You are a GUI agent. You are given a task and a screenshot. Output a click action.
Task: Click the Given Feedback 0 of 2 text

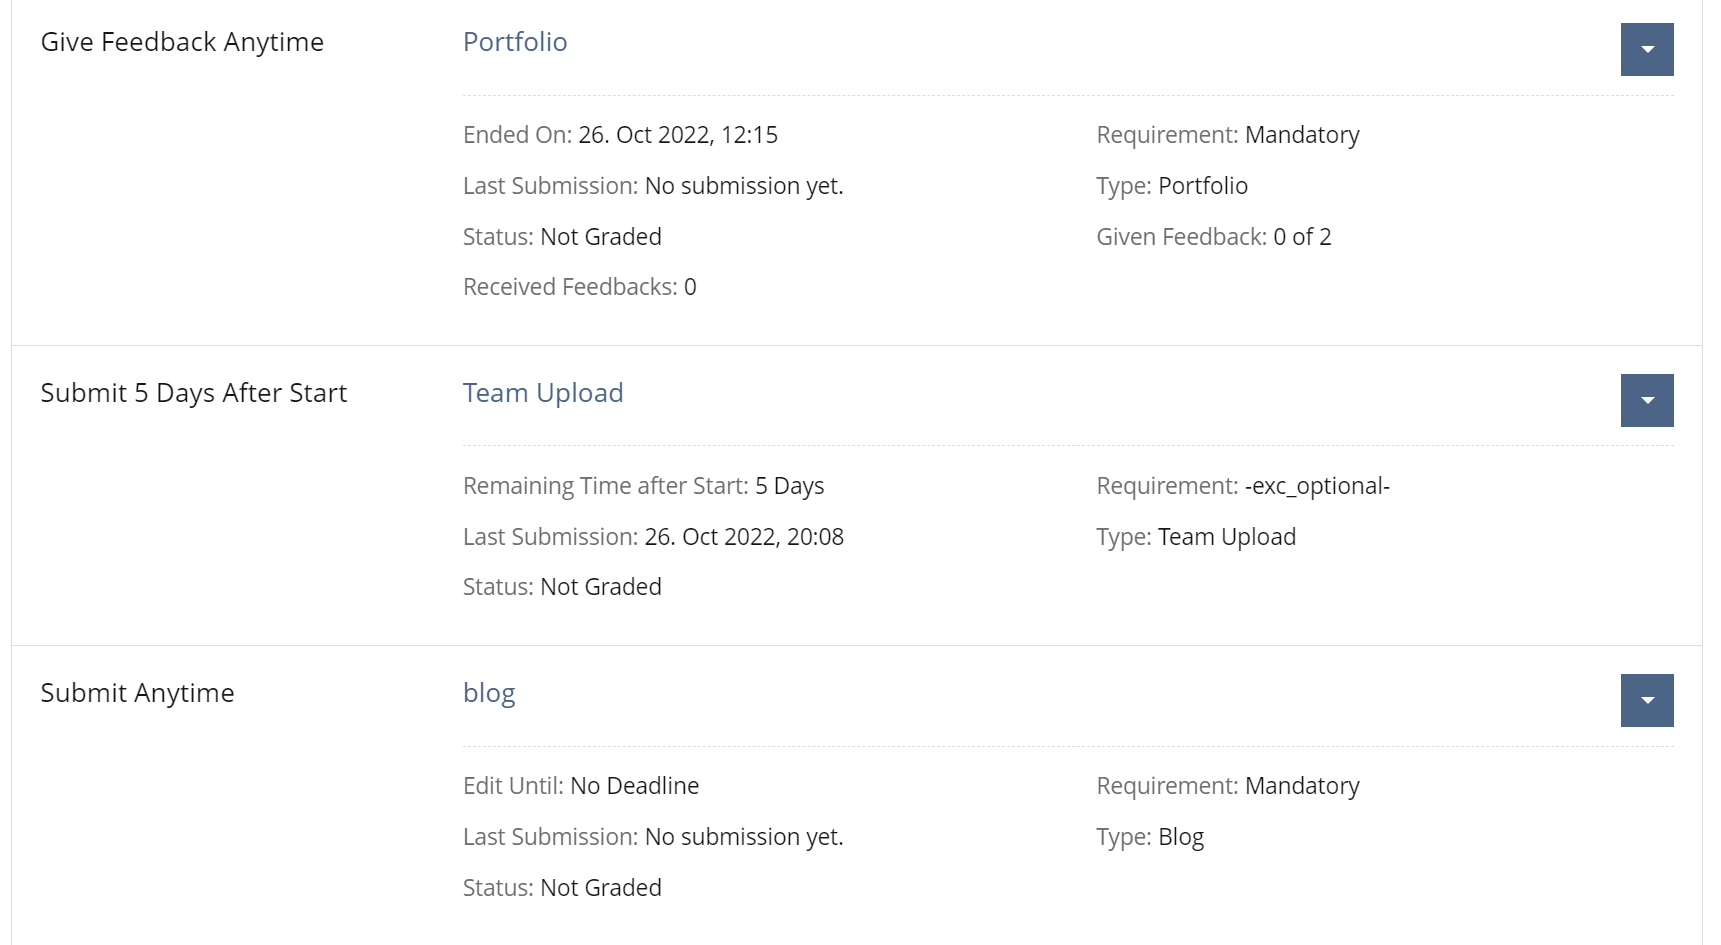click(1301, 237)
